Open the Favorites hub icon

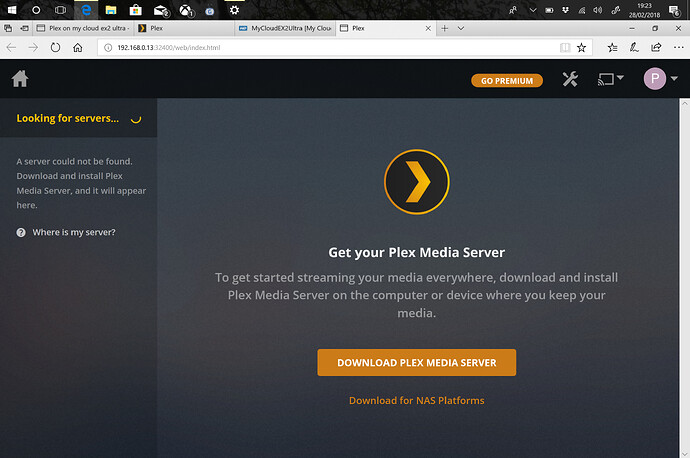pyautogui.click(x=612, y=48)
